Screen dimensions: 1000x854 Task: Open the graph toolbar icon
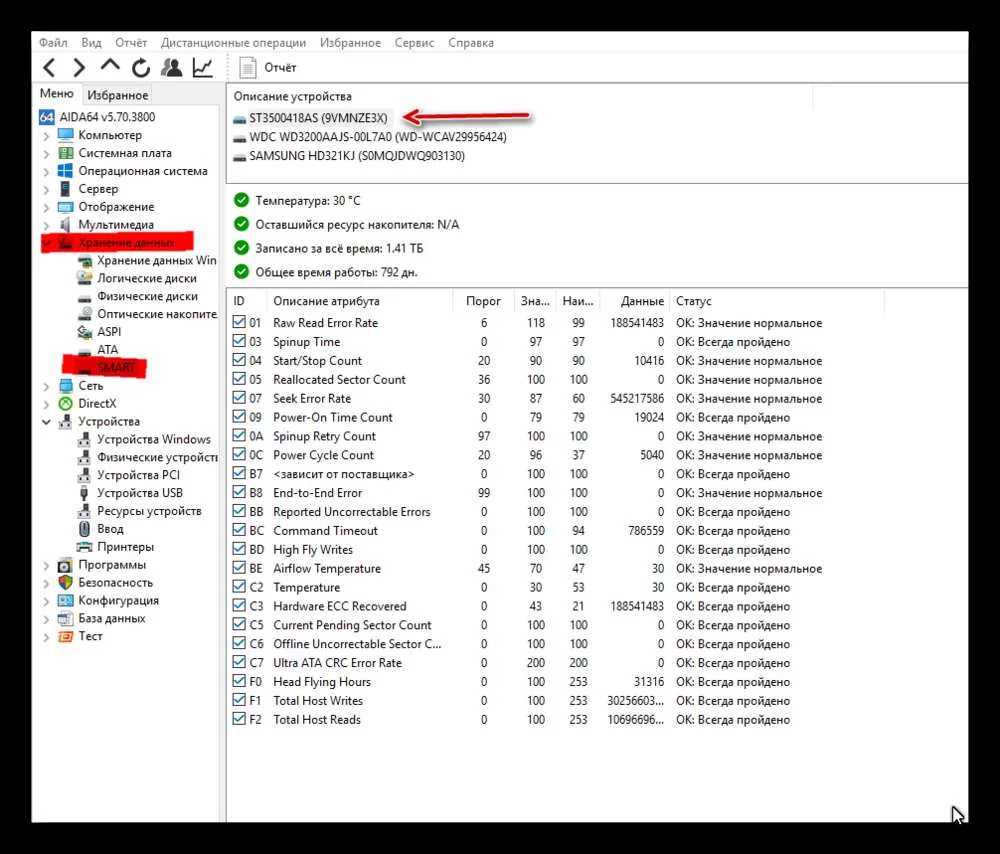coord(203,68)
